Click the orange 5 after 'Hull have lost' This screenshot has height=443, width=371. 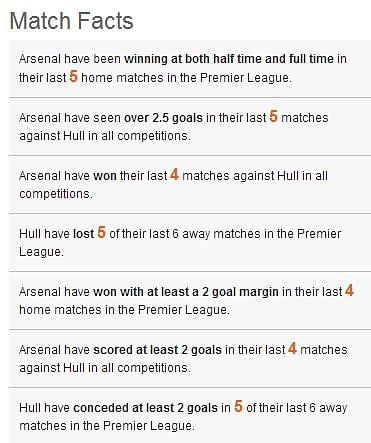point(101,232)
